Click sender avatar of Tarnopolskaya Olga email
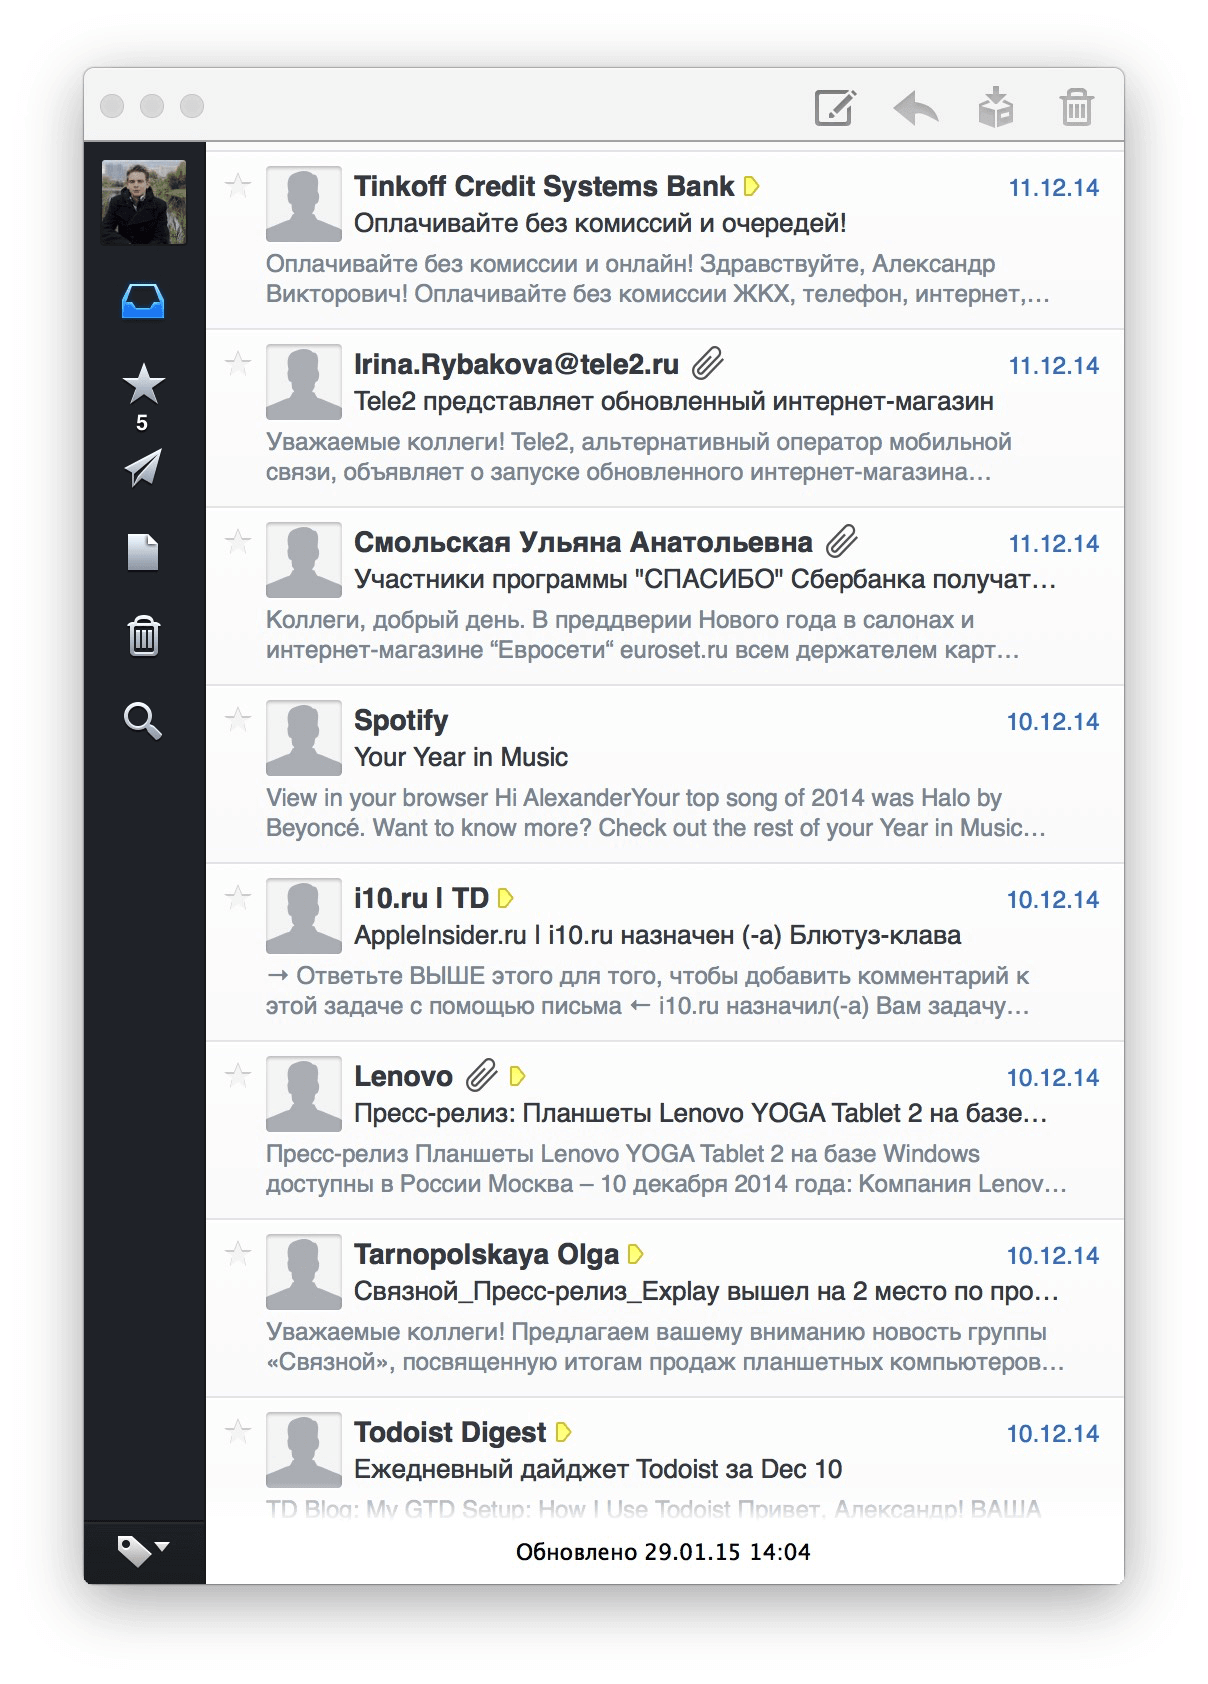The height and width of the screenshot is (1684, 1208). (x=304, y=1272)
